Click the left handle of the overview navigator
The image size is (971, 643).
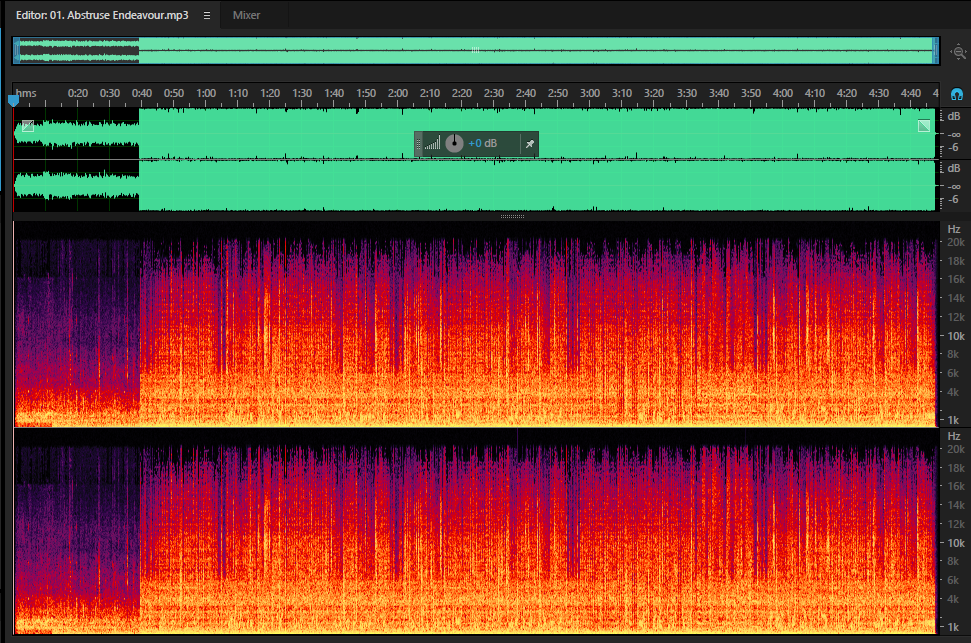point(17,51)
